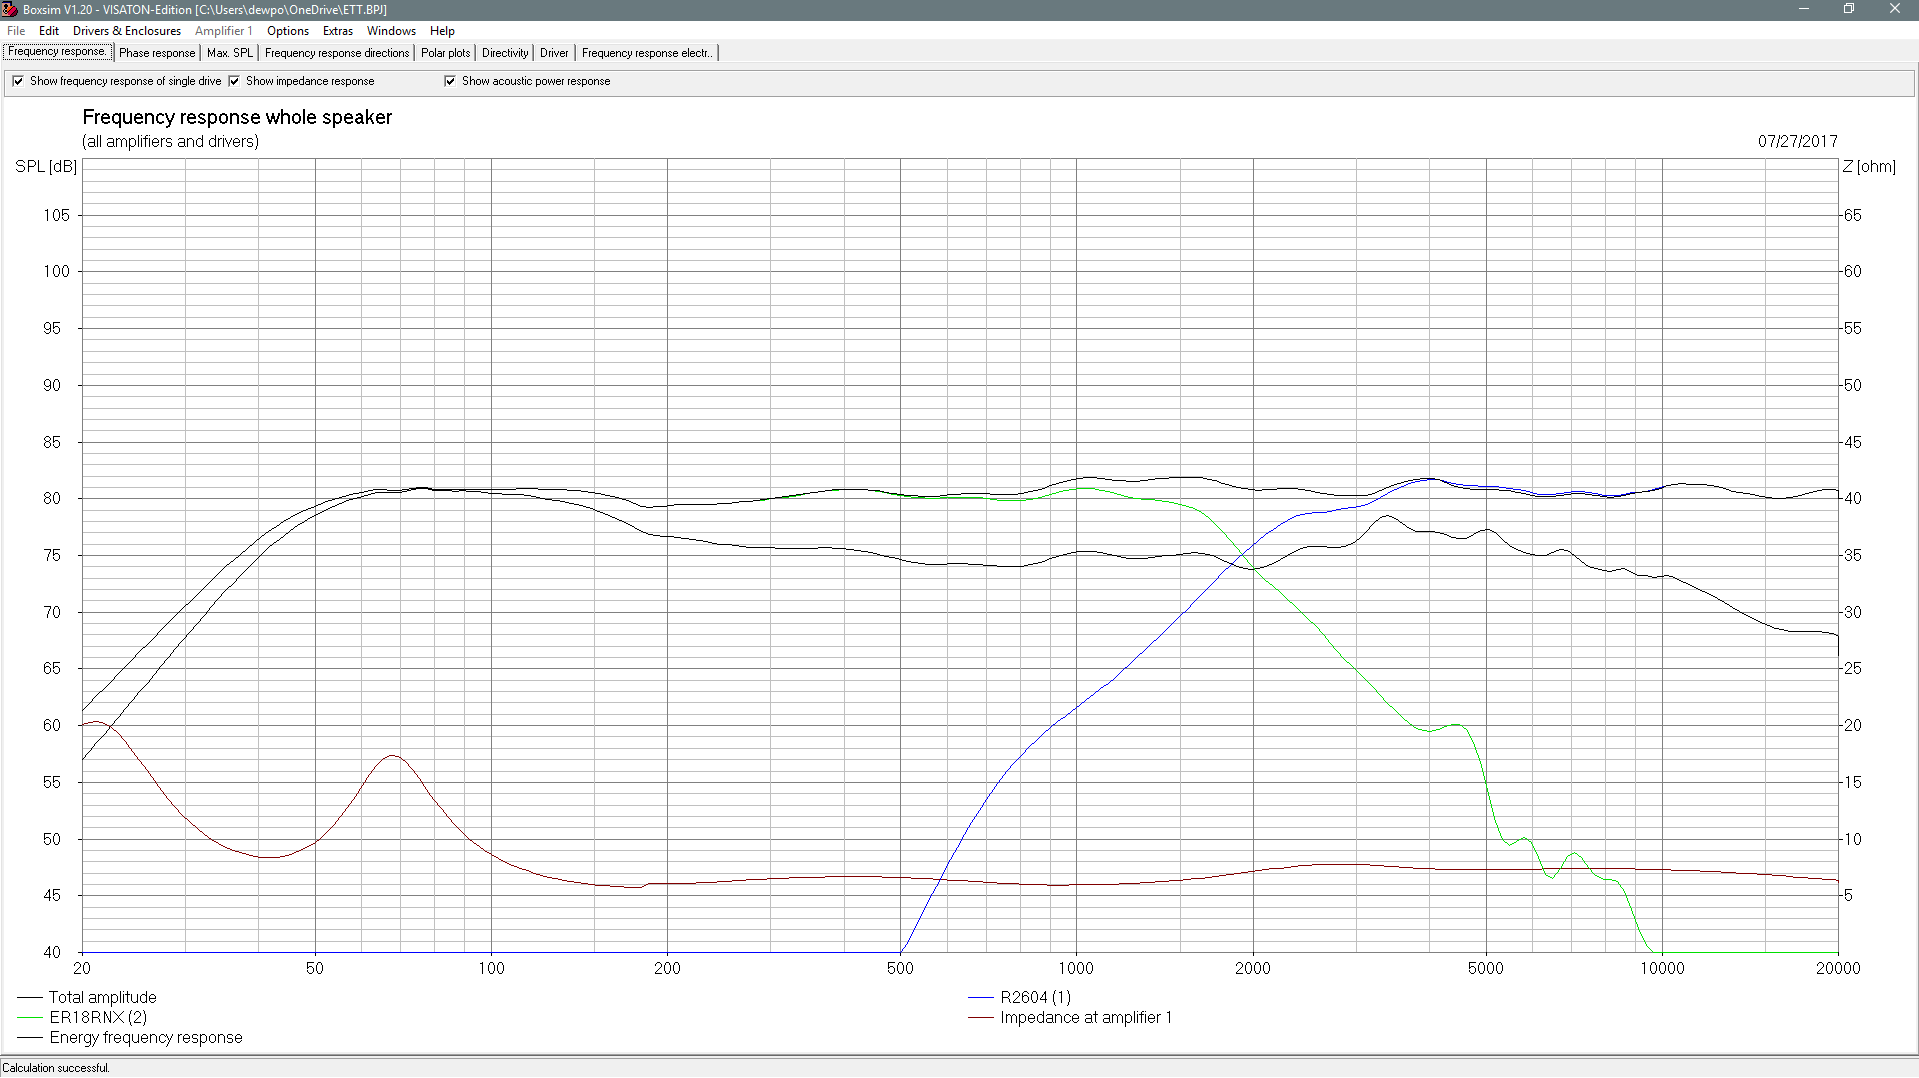Open the Help menu

coord(442,31)
